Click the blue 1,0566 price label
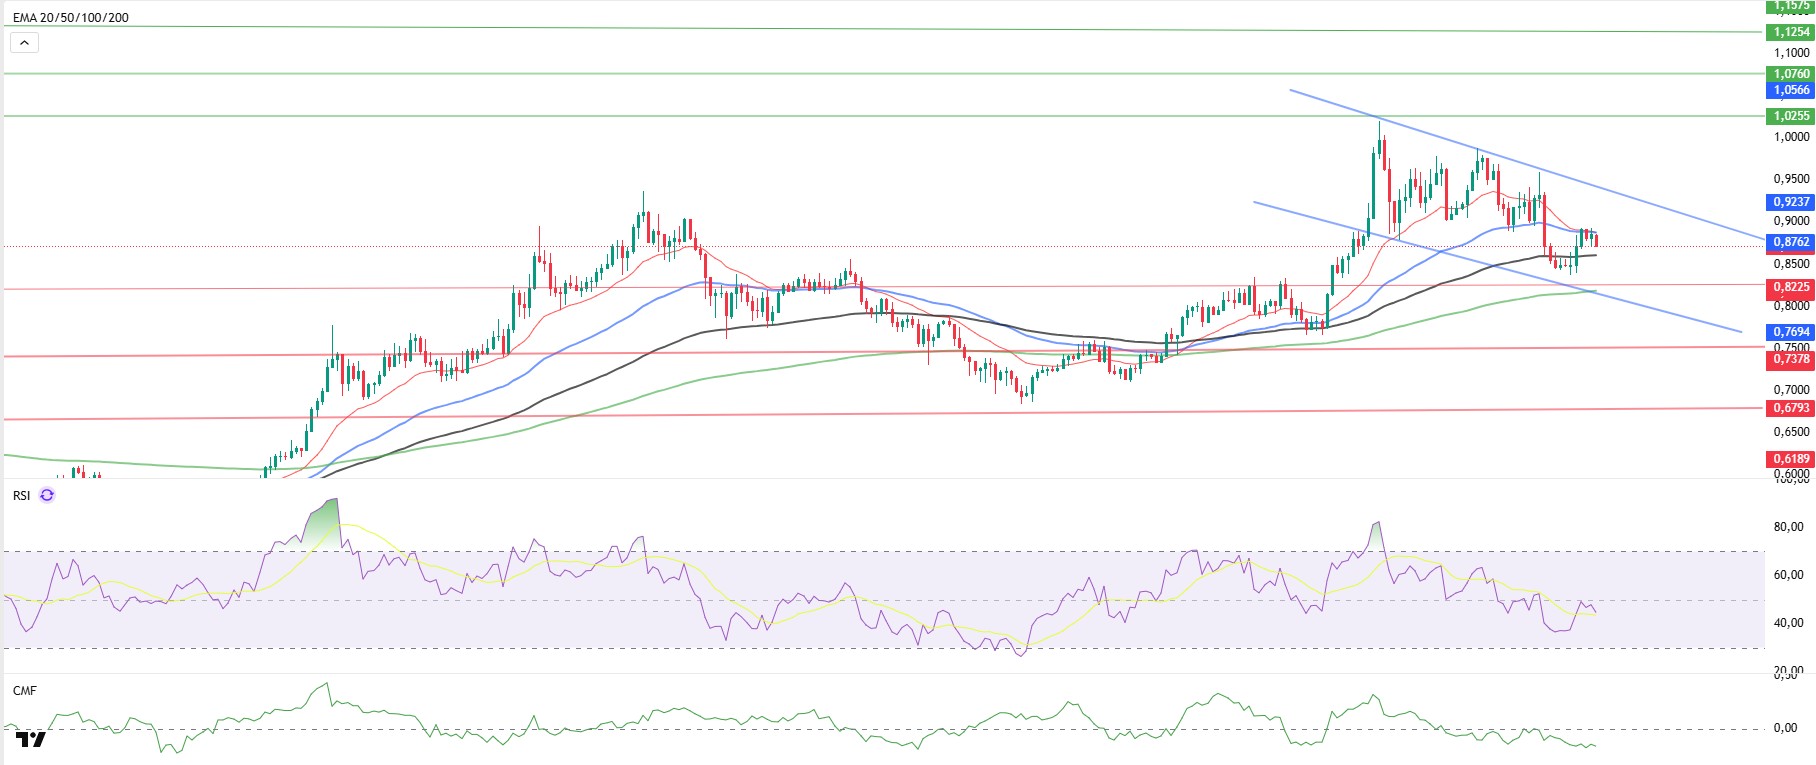 coord(1790,90)
